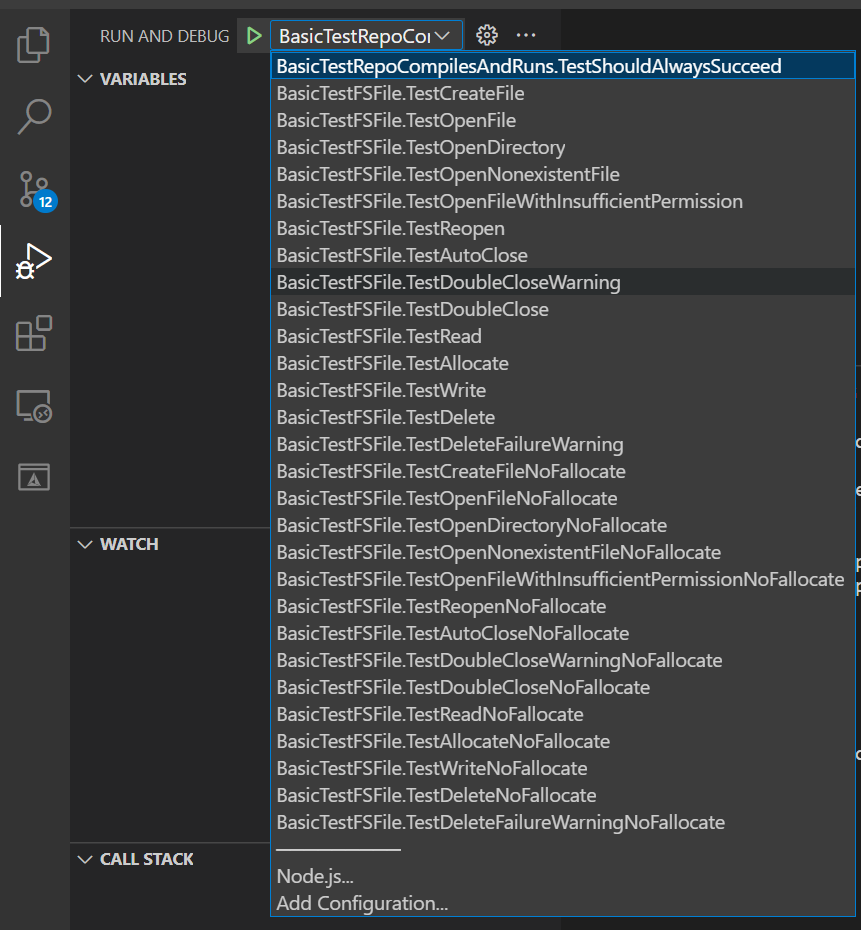
Task: Select BasicTestFSFile.TestCreateFile configuration
Action: (400, 93)
